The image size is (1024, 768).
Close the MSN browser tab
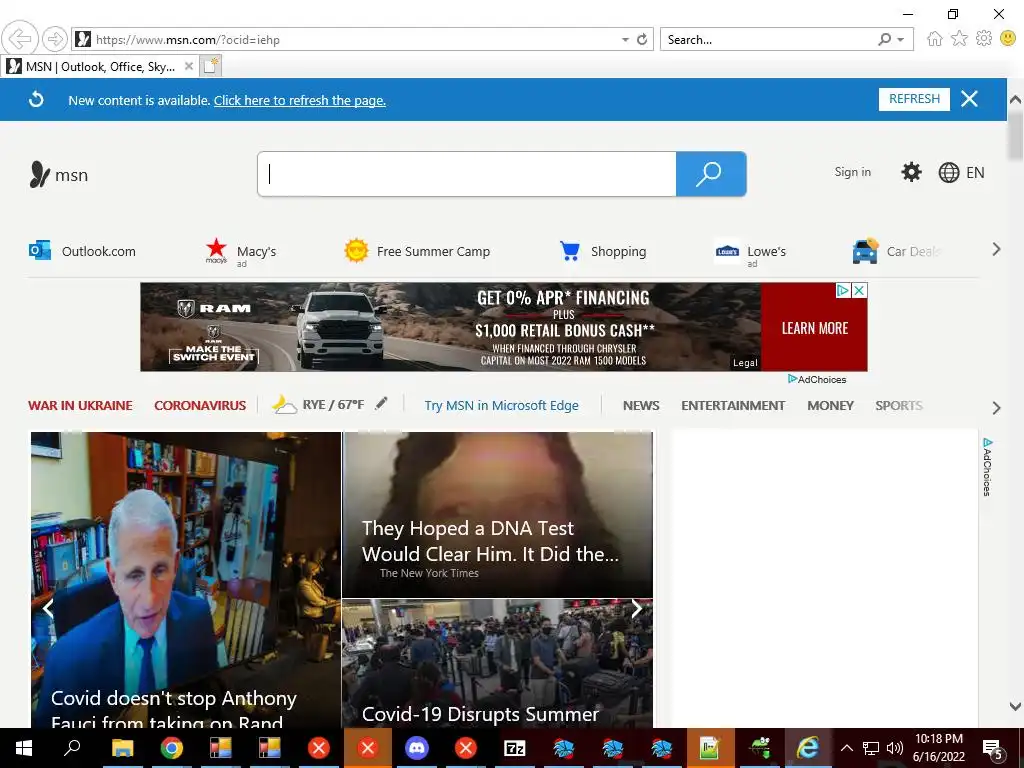point(188,66)
